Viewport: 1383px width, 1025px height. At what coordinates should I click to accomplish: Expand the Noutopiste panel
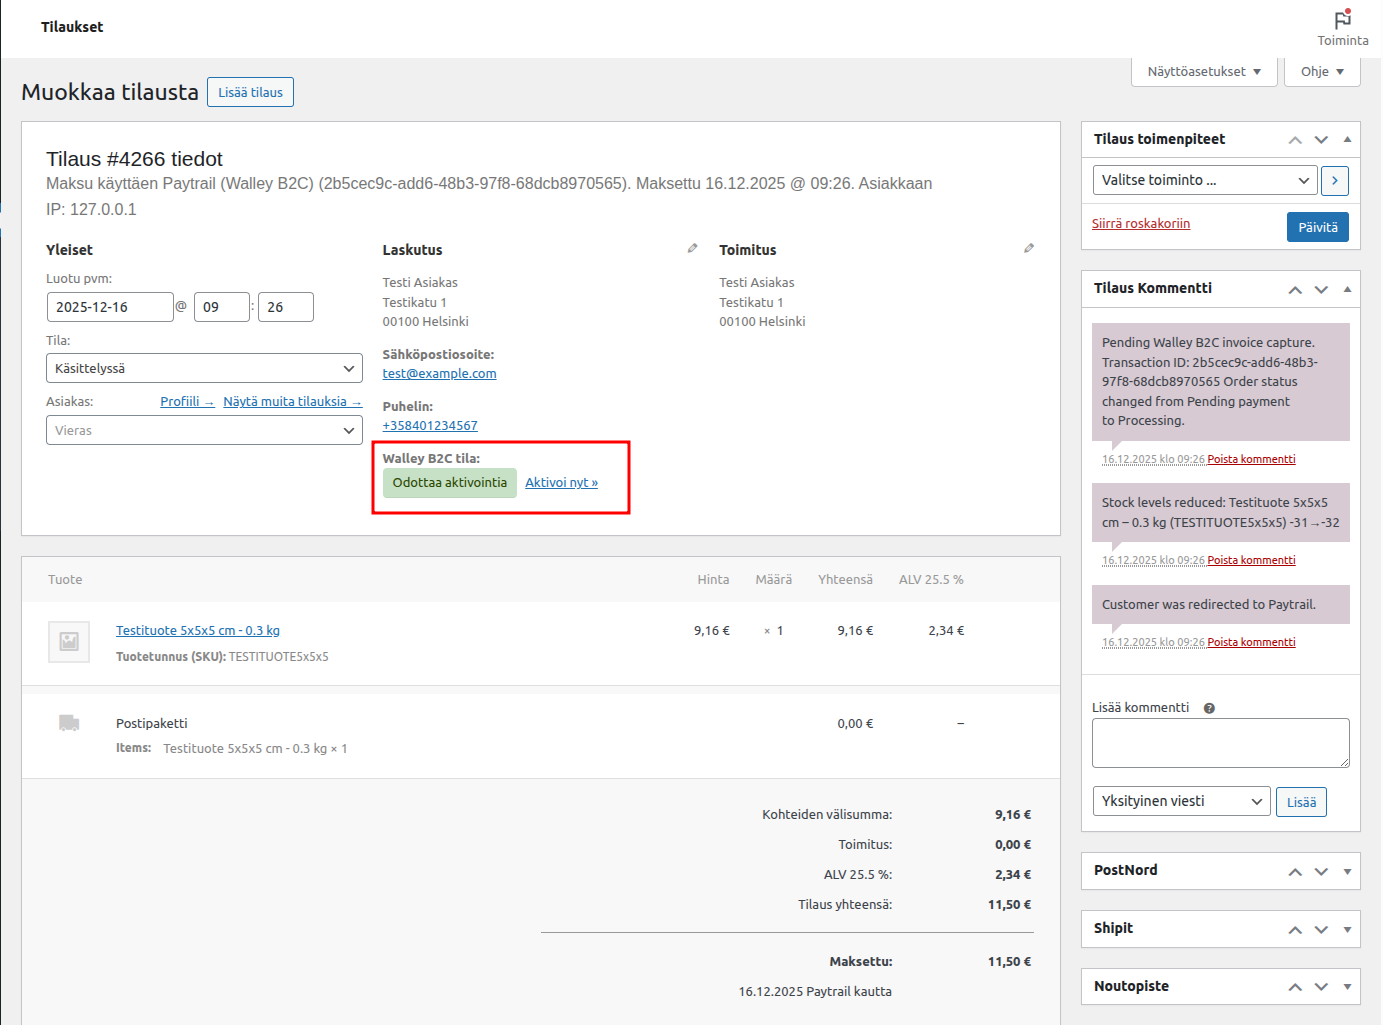1347,987
